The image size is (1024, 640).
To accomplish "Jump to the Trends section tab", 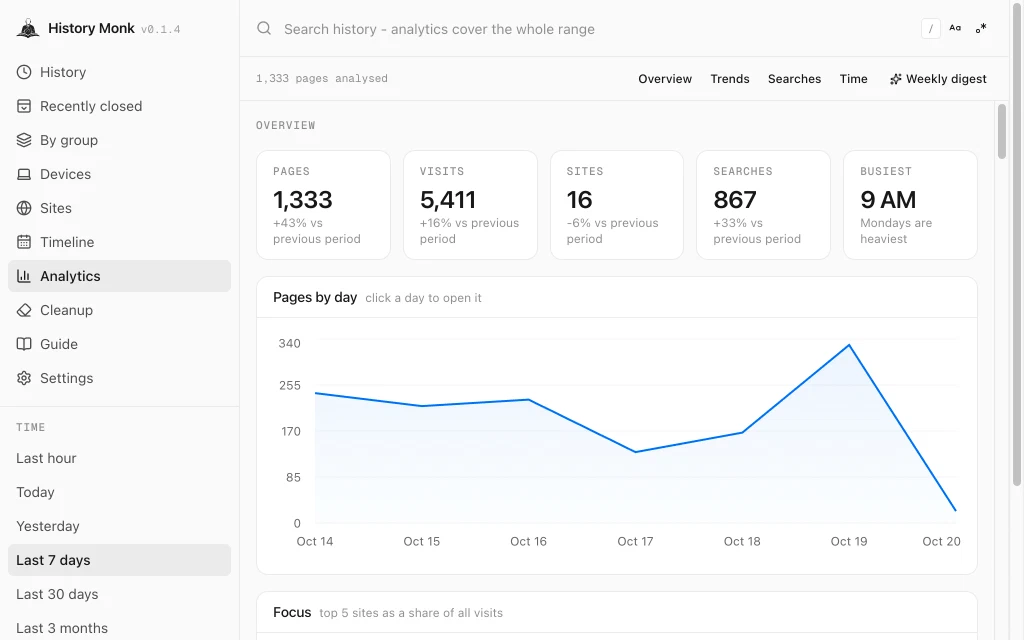I will pyautogui.click(x=729, y=79).
